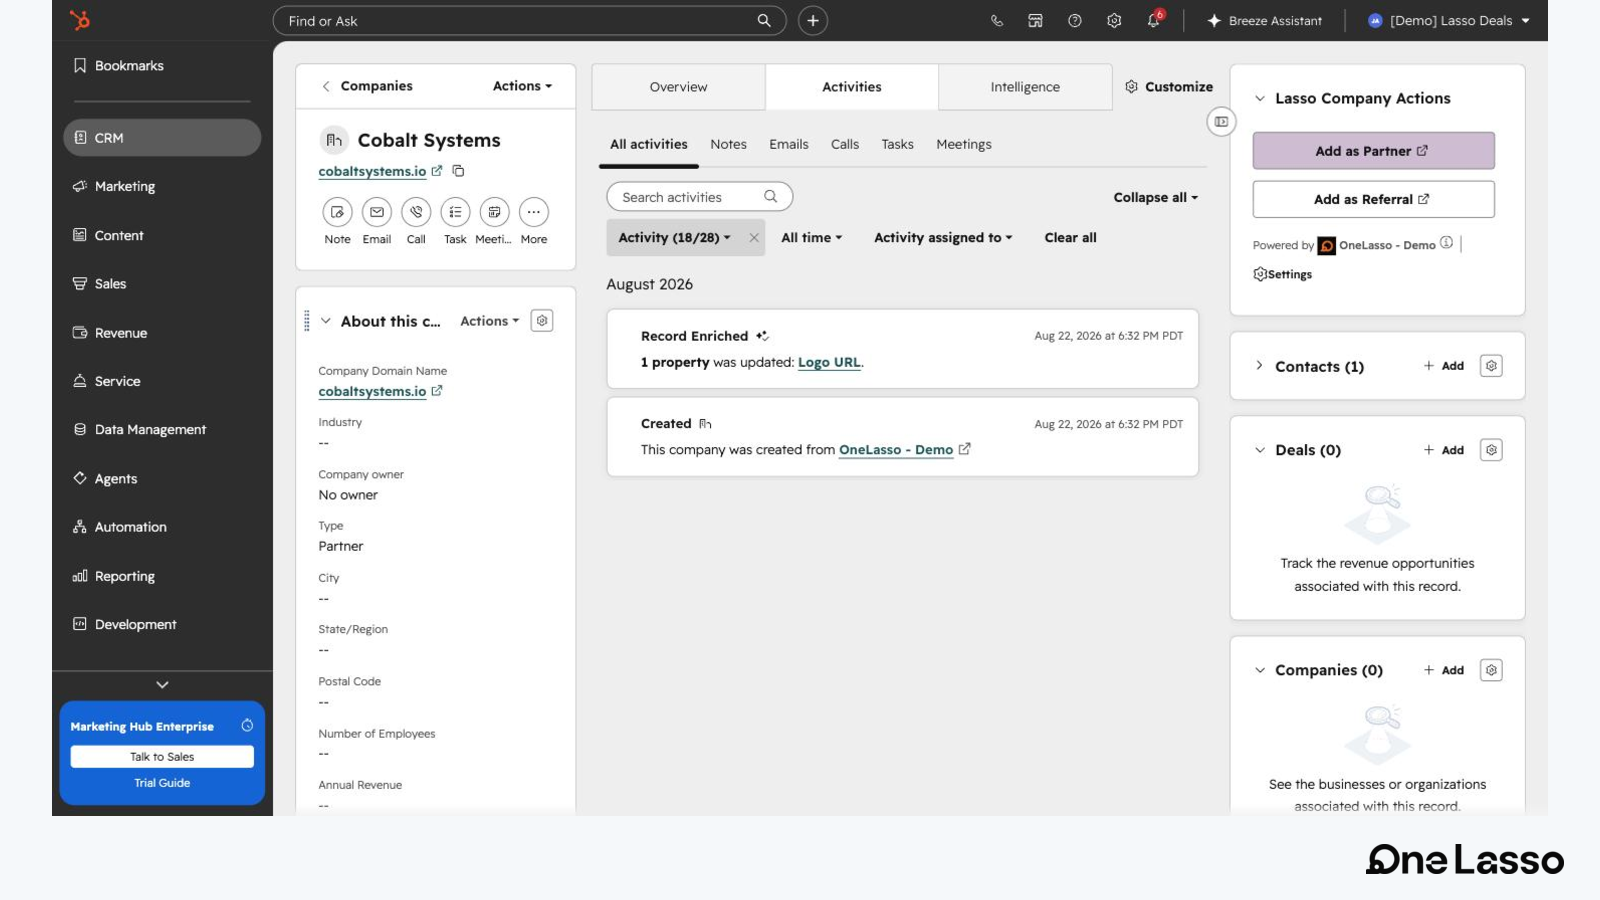Open the Contacts card settings gear

click(1491, 366)
